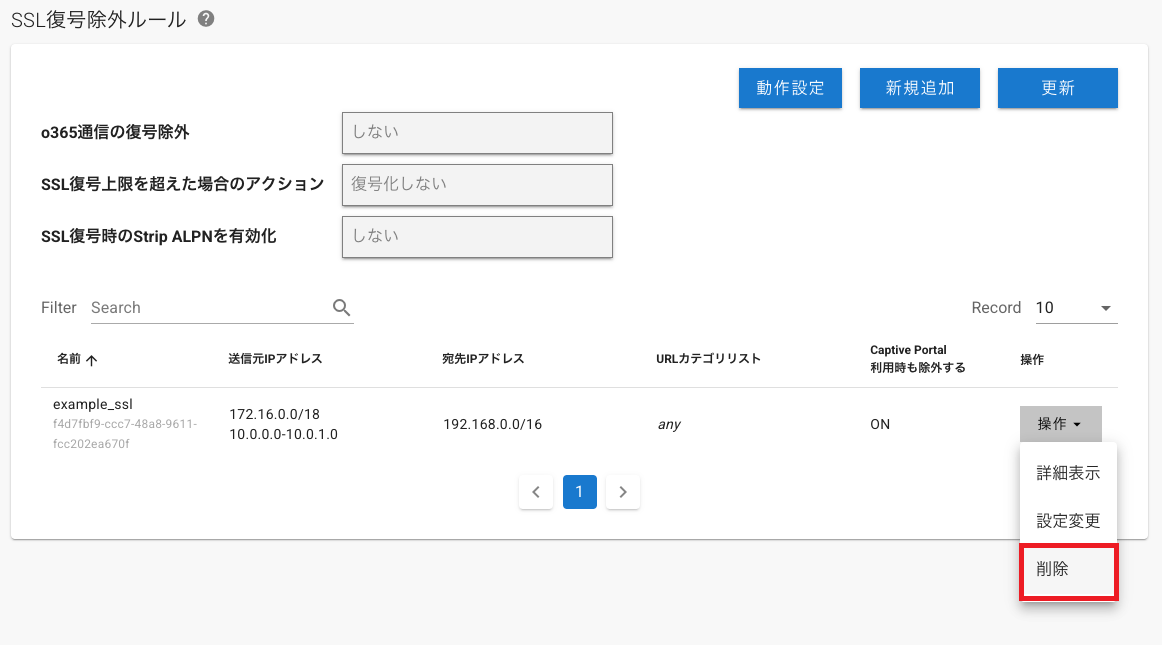1162x645 pixels.
Task: Click the 宛先IPアドレス column header
Action: pyautogui.click(x=483, y=359)
